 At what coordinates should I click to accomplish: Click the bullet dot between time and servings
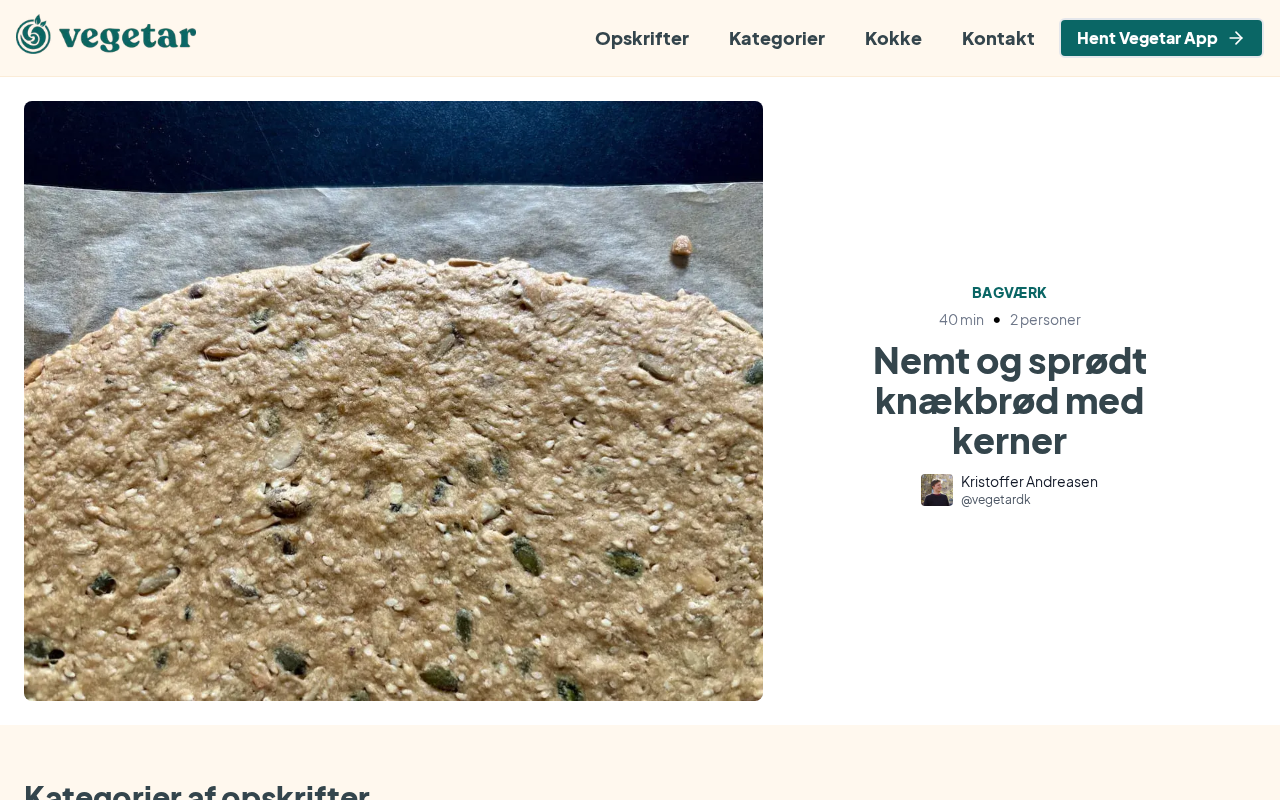point(997,319)
